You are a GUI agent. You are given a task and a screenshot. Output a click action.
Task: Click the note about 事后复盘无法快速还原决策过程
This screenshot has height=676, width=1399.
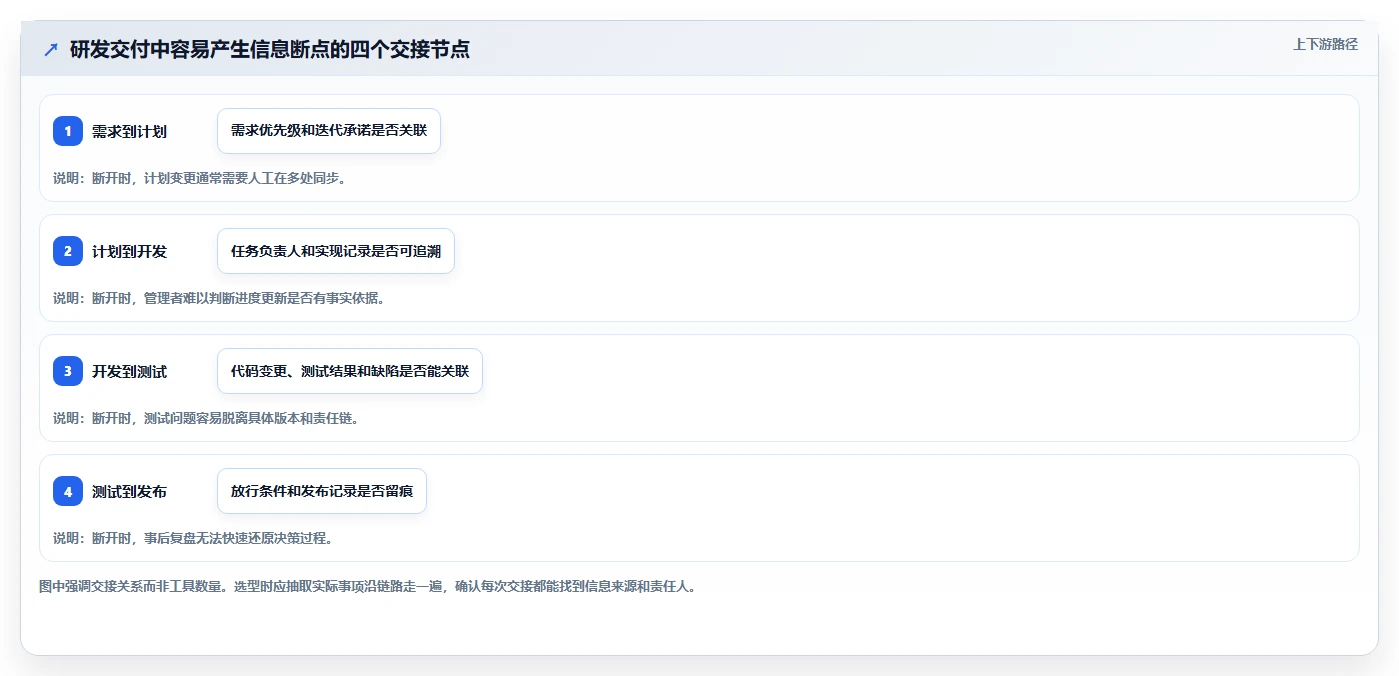pyautogui.click(x=192, y=538)
